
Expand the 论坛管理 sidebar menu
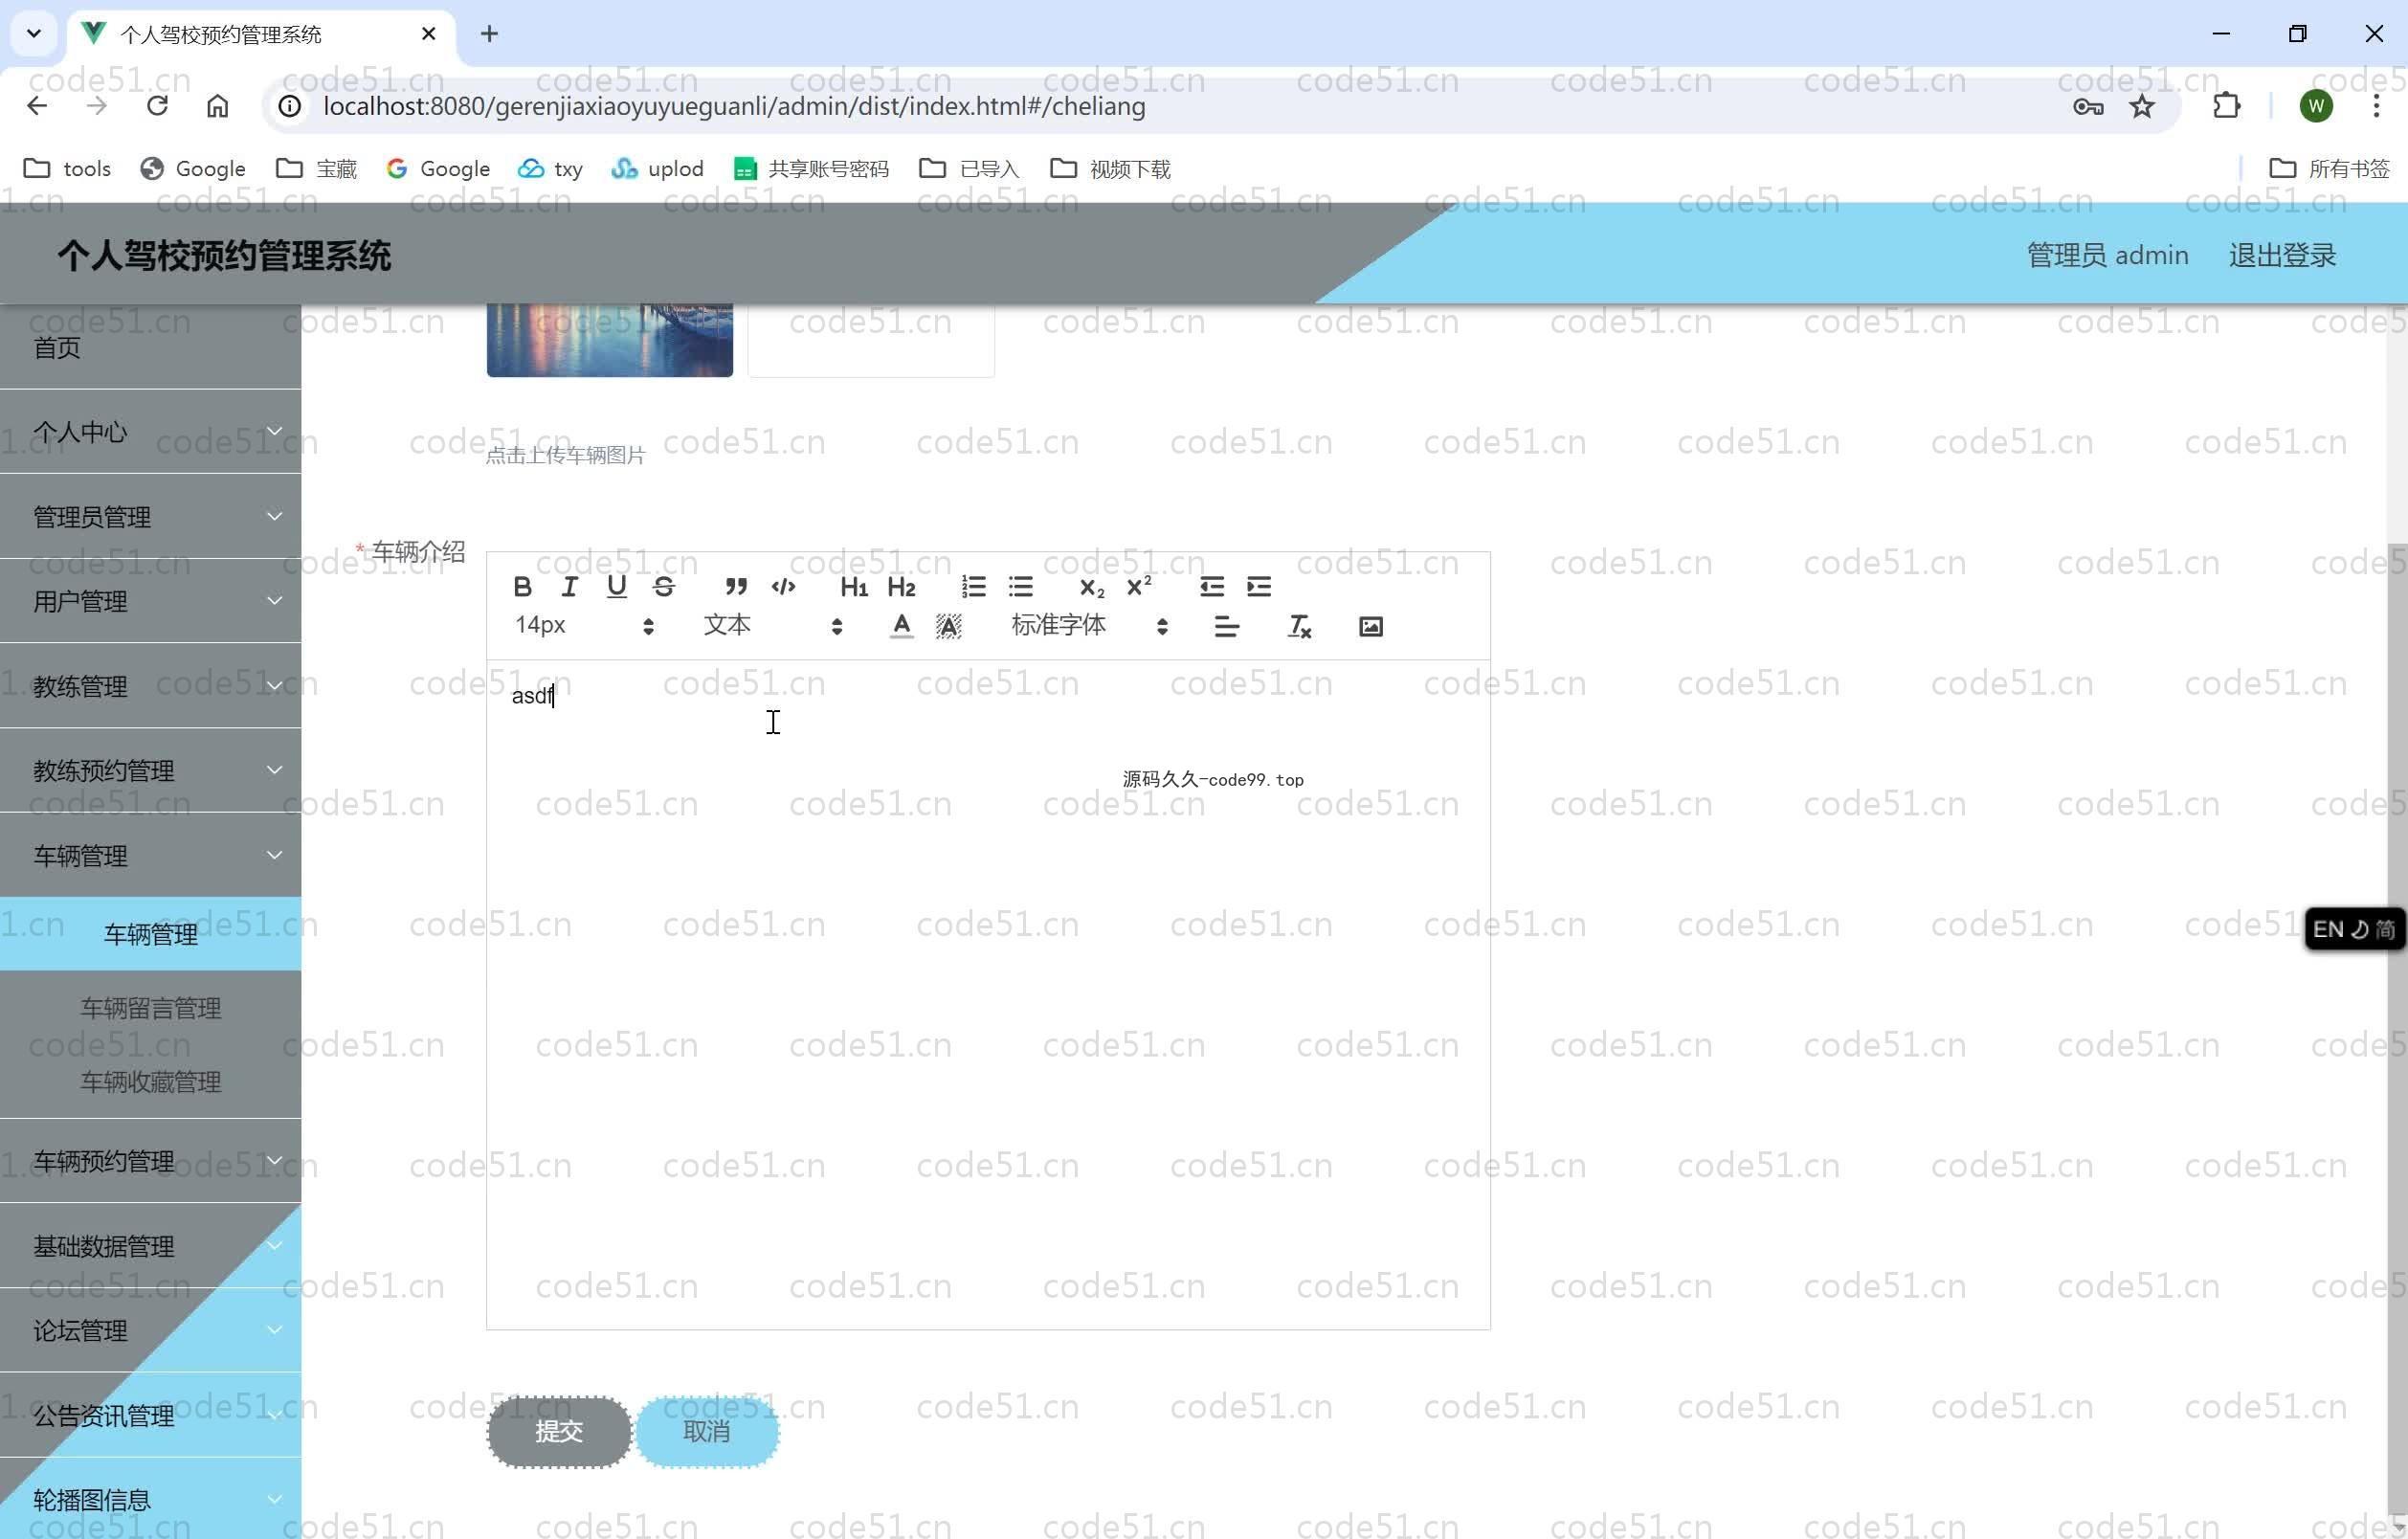click(150, 1331)
